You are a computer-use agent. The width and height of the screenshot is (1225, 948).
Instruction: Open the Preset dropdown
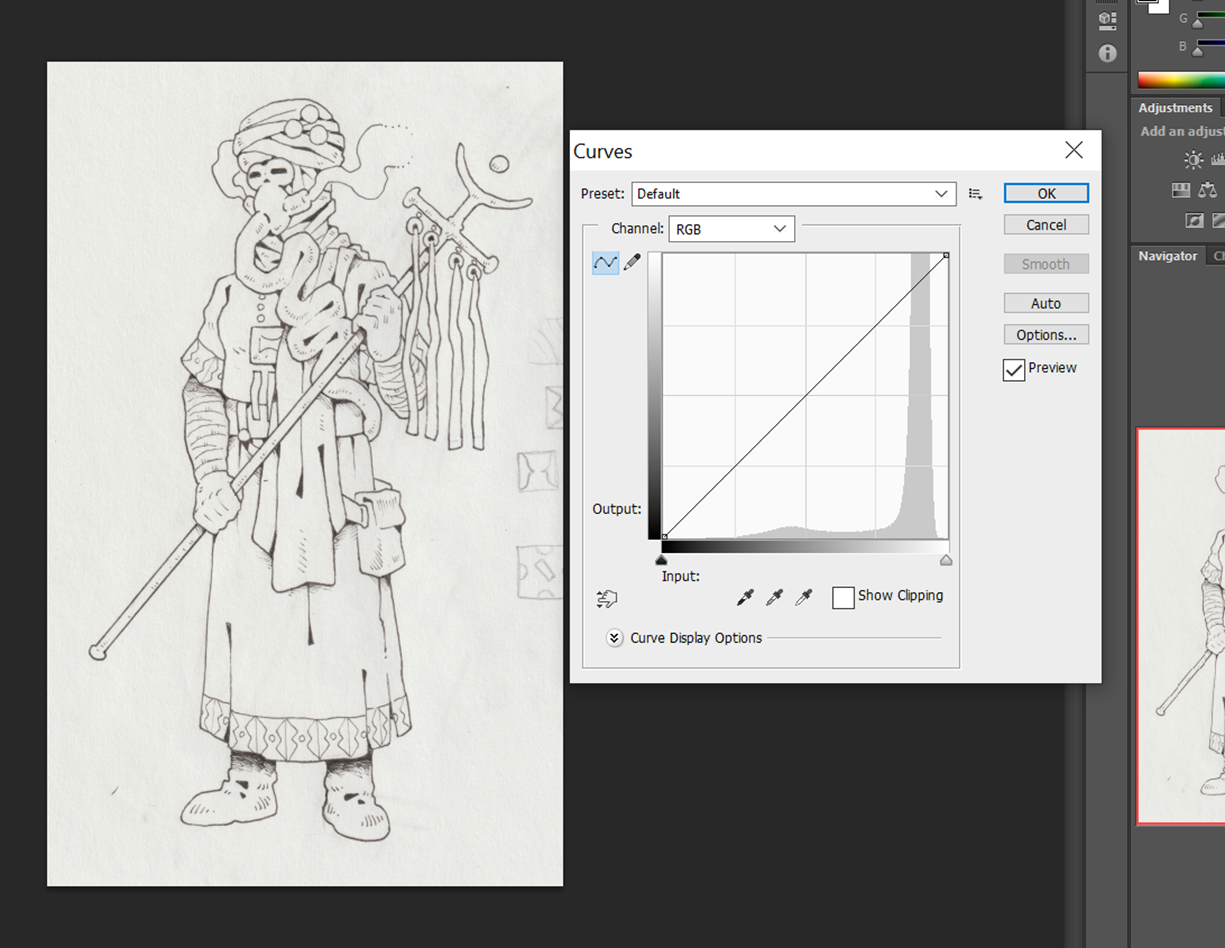click(x=794, y=194)
